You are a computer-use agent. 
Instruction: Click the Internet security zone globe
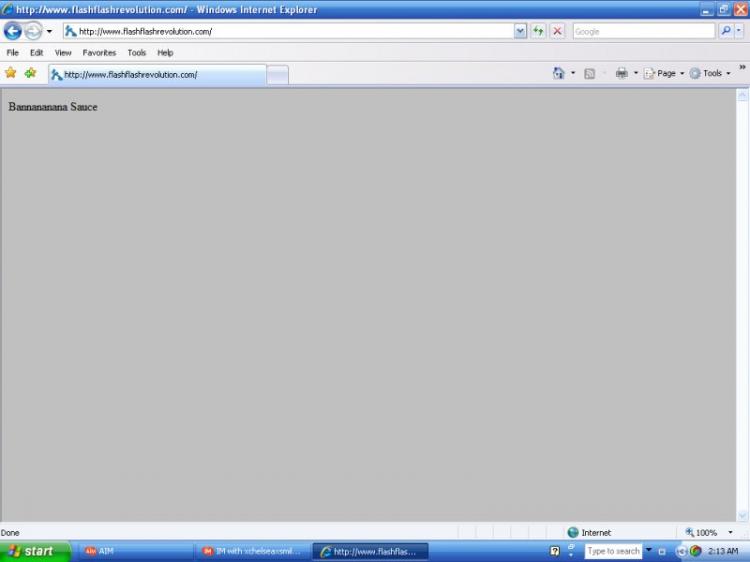[573, 532]
